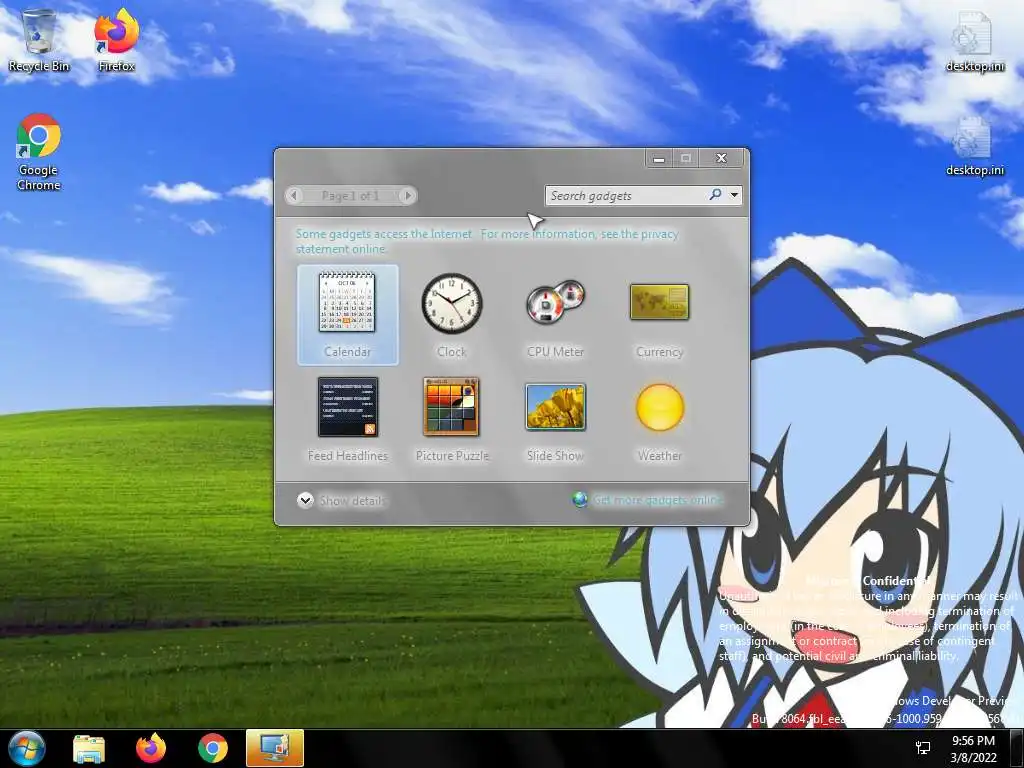Viewport: 1024px width, 768px height.
Task: Select the Weather gadget icon
Action: coord(660,408)
